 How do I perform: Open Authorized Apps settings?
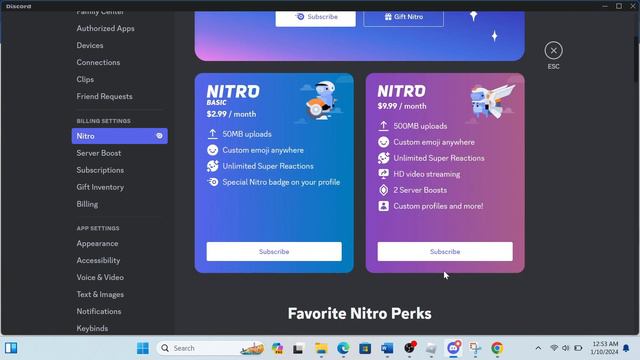105,29
